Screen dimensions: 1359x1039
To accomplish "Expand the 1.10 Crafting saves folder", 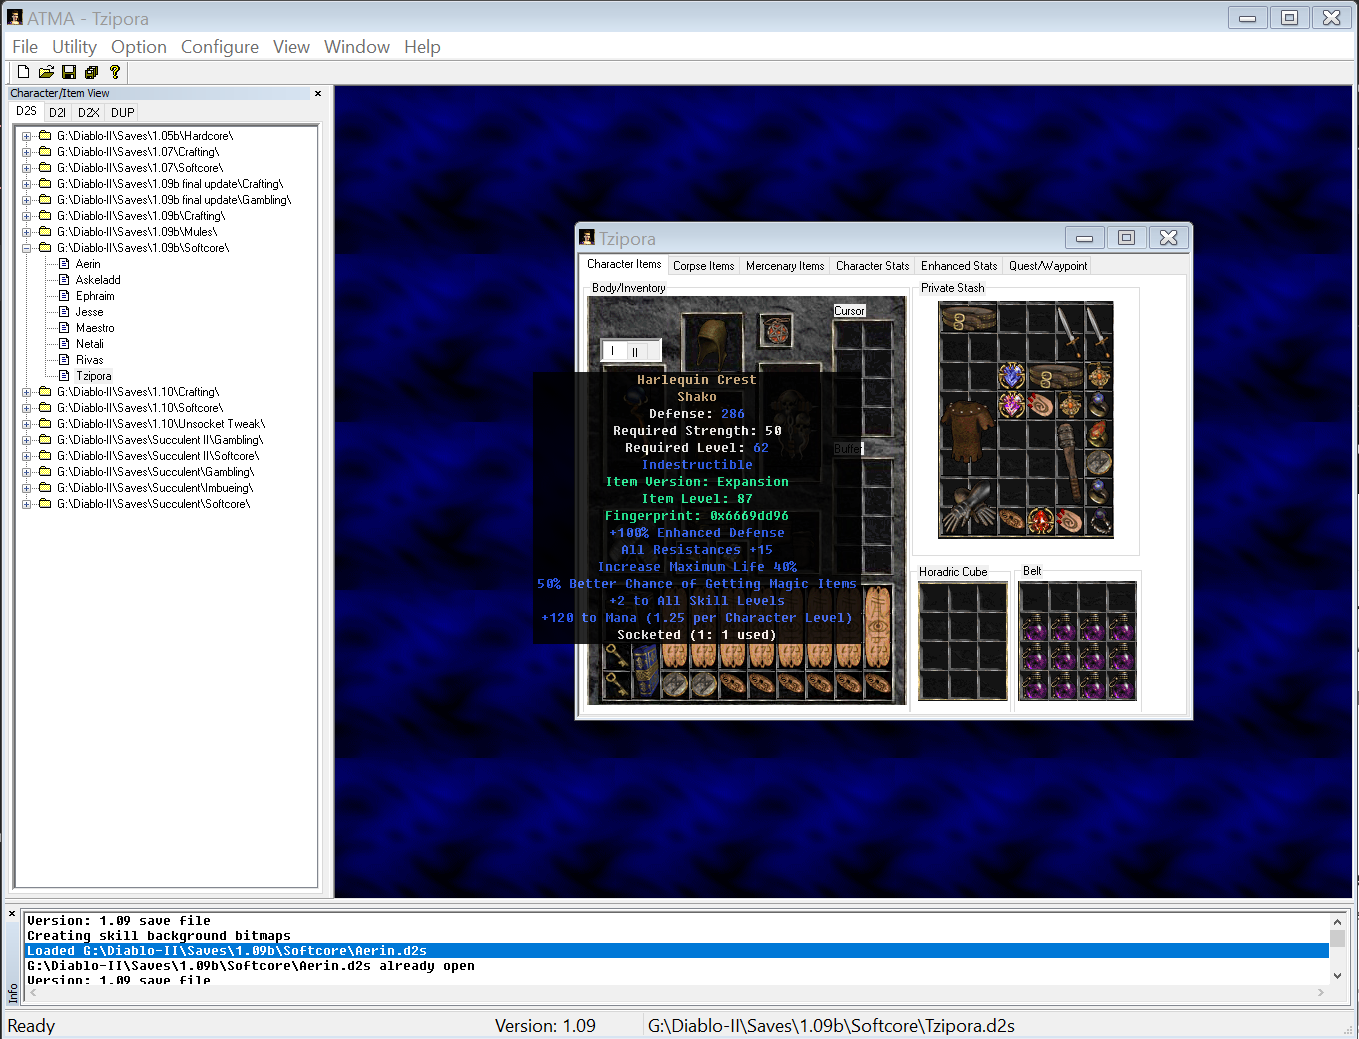I will tap(27, 392).
